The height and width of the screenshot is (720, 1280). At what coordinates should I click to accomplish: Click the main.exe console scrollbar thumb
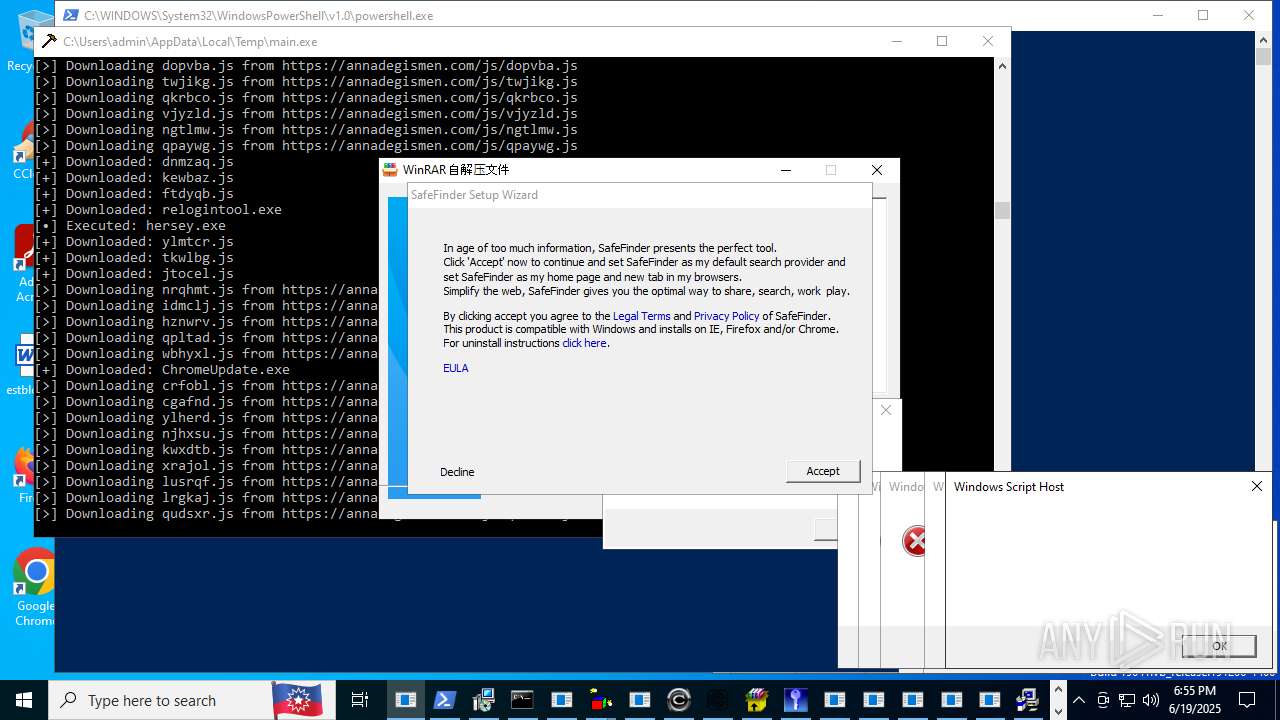coord(1002,210)
